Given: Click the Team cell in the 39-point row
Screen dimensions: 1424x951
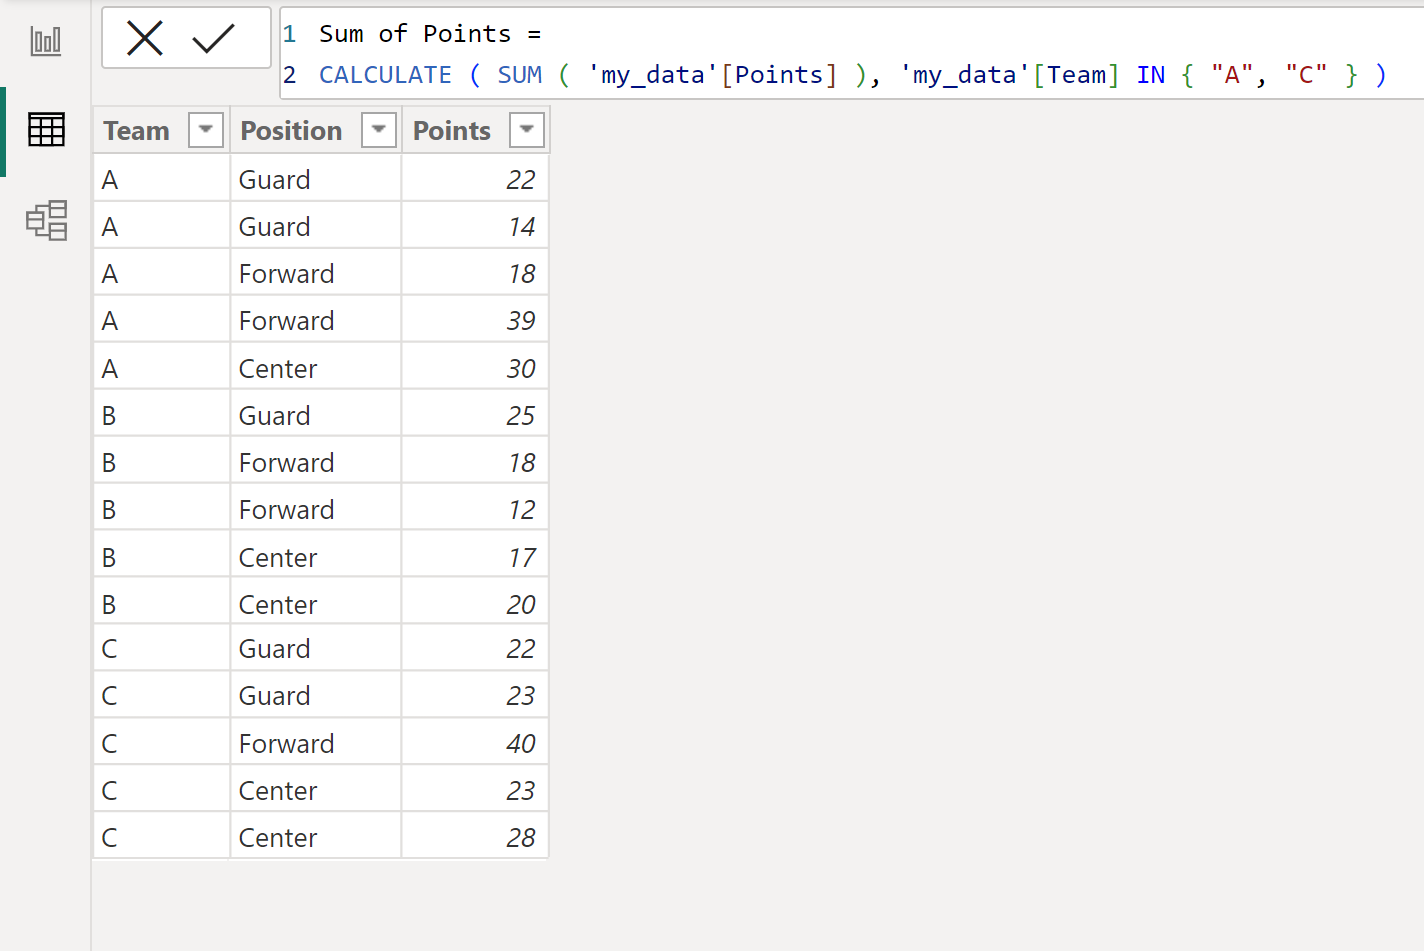Looking at the screenshot, I should pyautogui.click(x=162, y=321).
